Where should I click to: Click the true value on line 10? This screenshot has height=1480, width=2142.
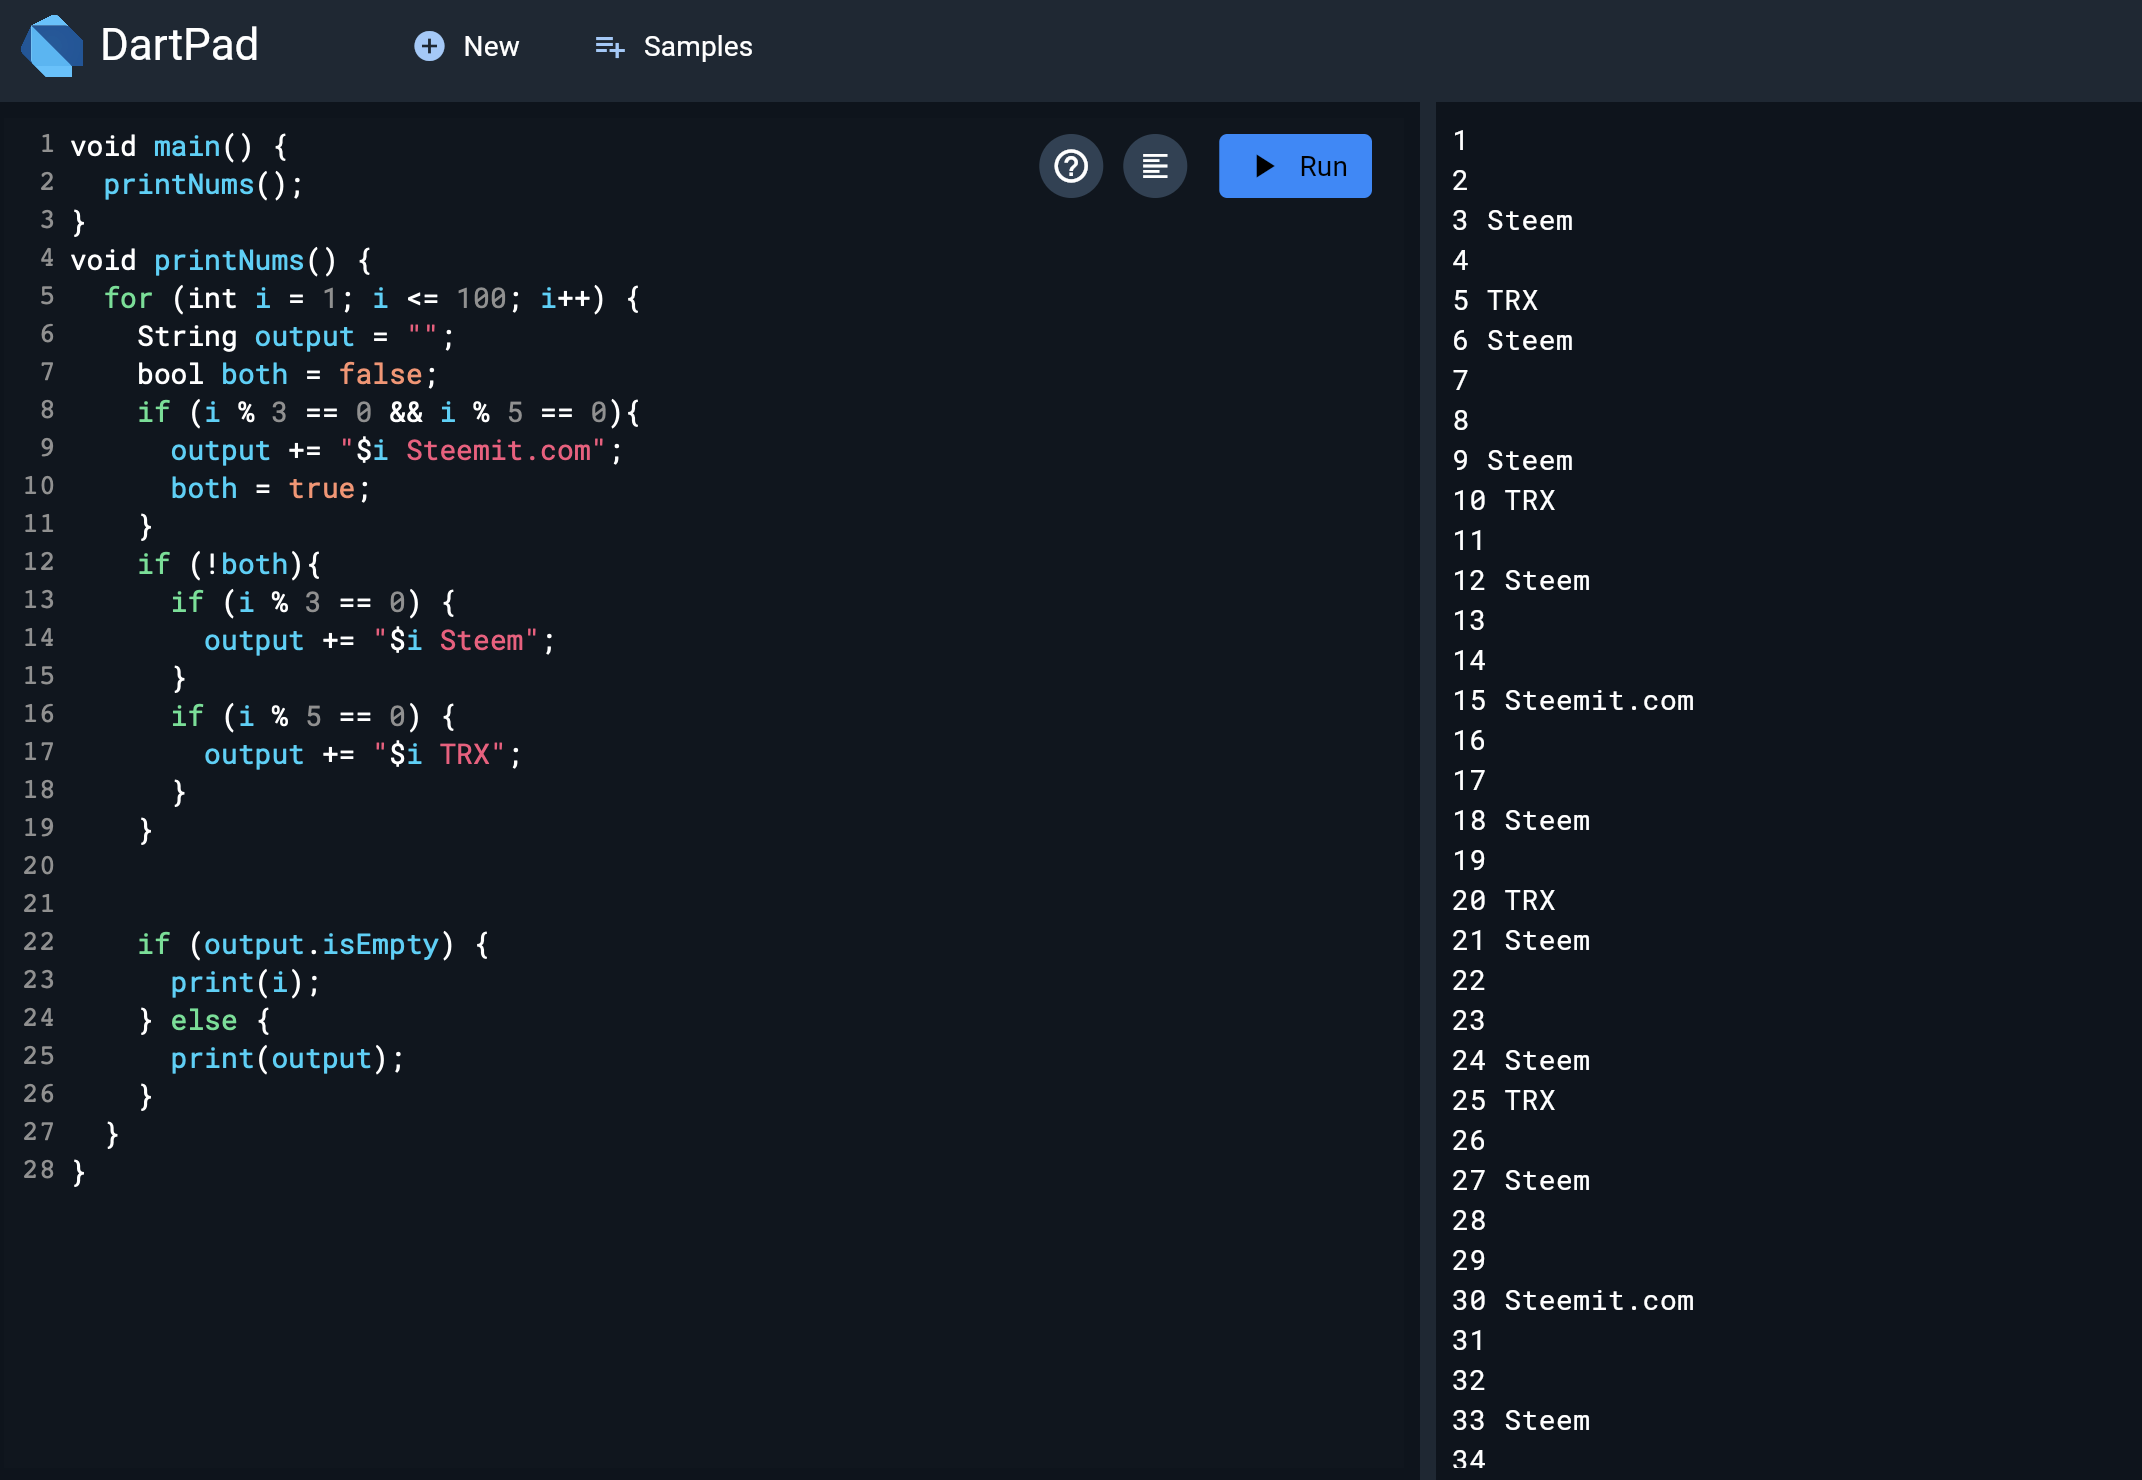click(322, 488)
